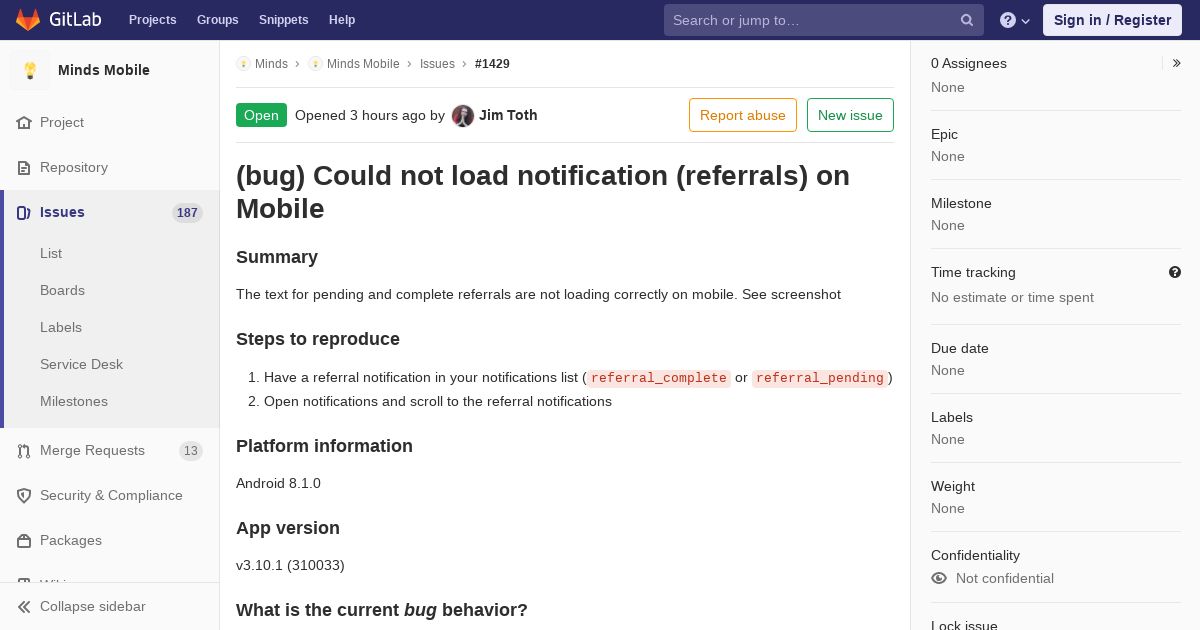Click the Merge Requests count badge 13
Viewport: 1200px width, 630px height.
(191, 451)
